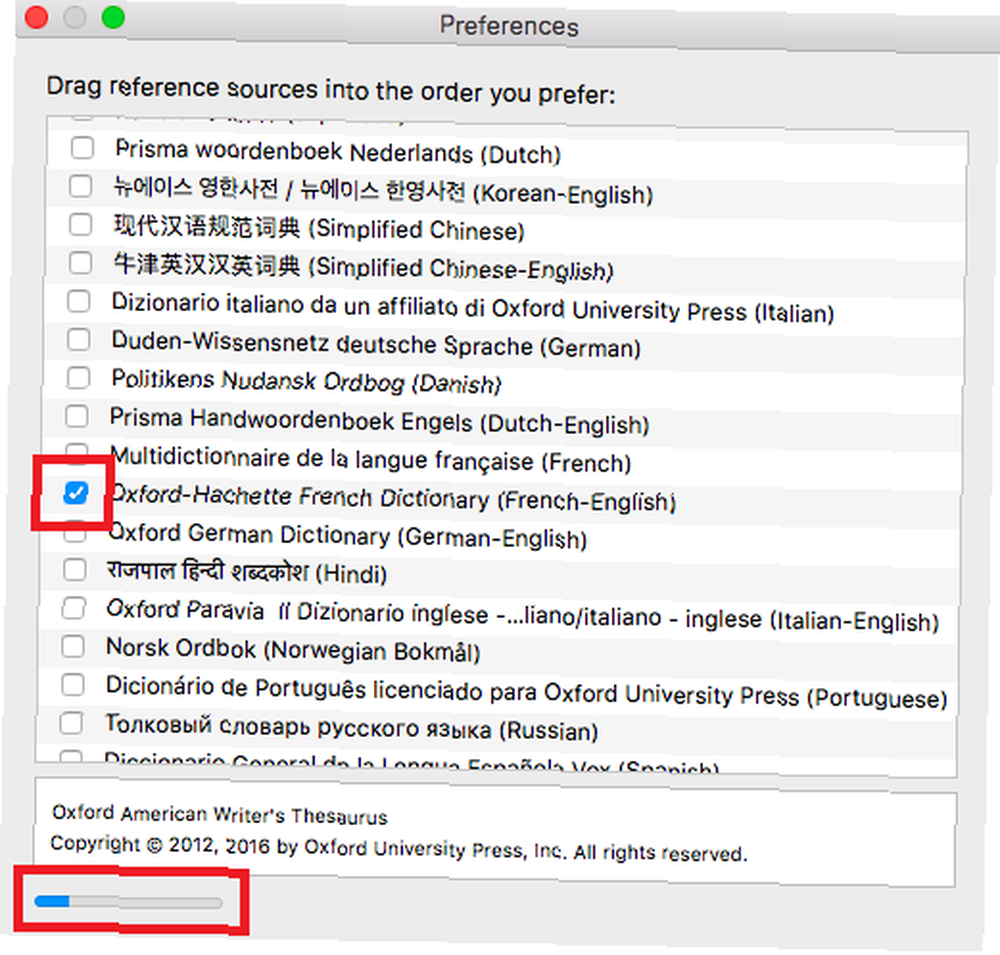Select the 'Dizionario italiano' Oxford University Press row text
Screen dimensions: 1000x955
click(473, 307)
